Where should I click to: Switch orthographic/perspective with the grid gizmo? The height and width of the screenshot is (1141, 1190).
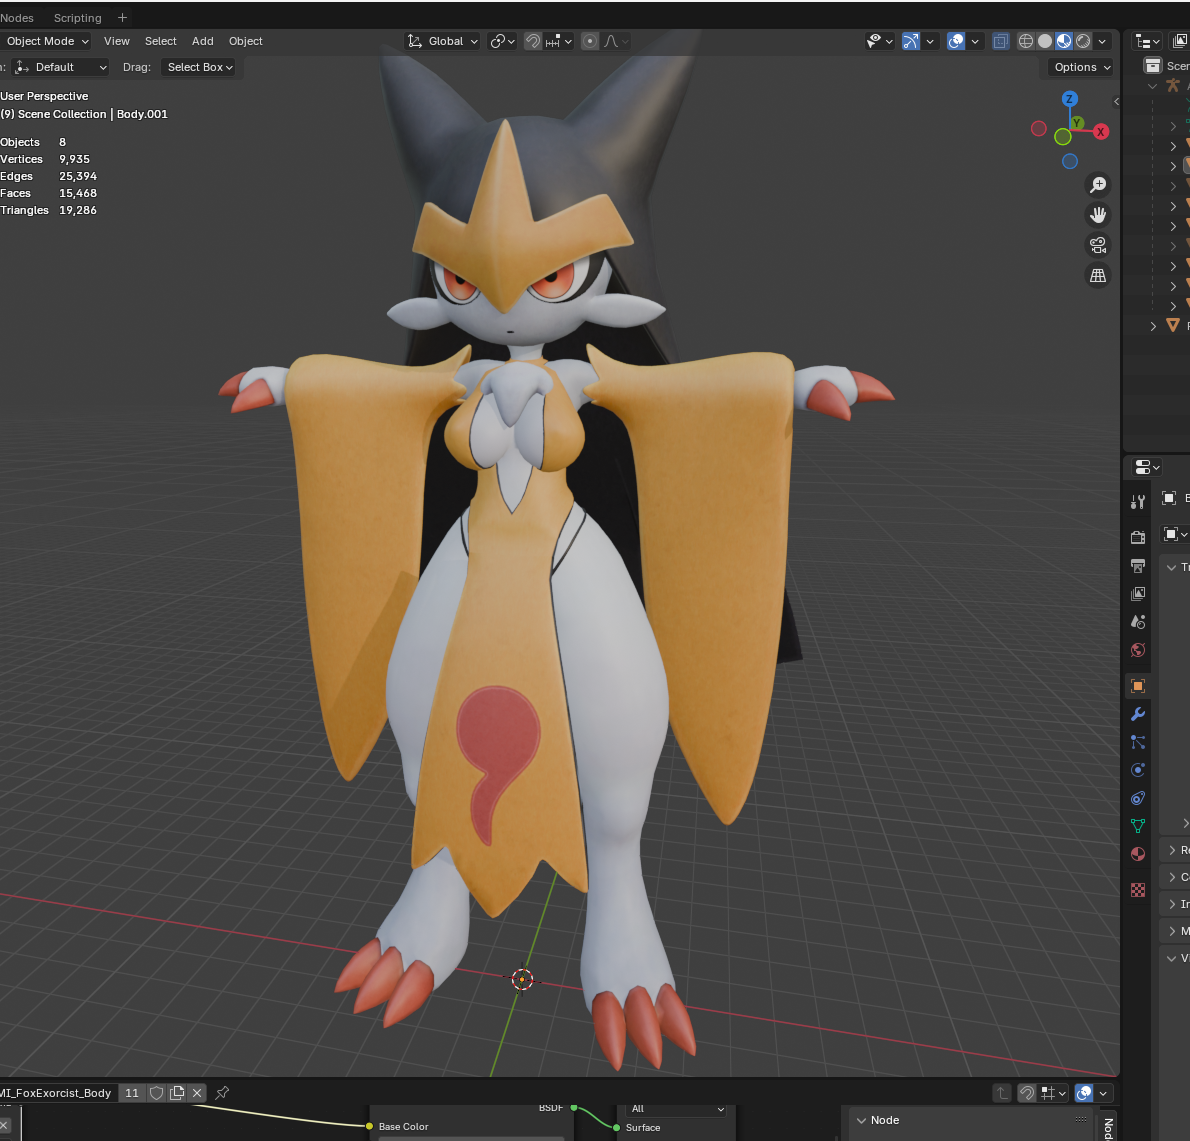click(1097, 276)
